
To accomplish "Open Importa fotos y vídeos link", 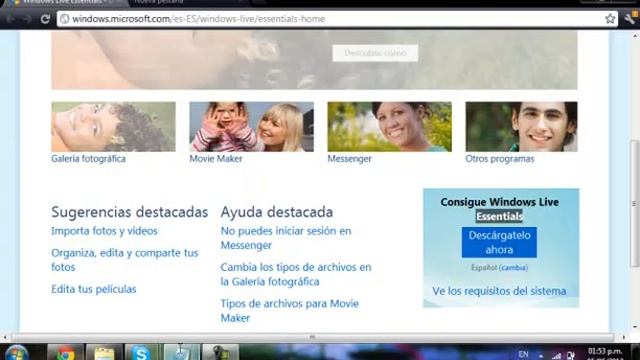I will click(x=104, y=231).
